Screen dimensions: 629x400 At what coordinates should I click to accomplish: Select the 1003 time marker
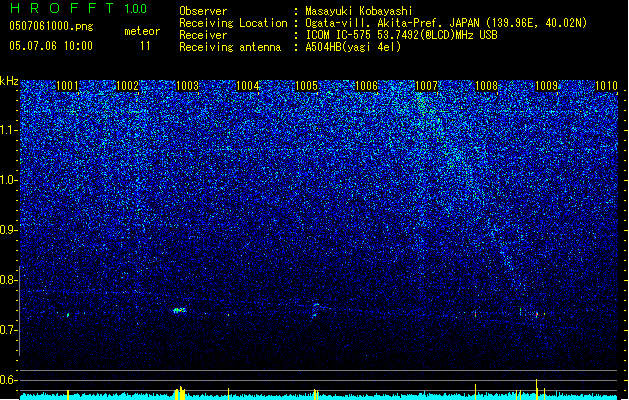click(x=187, y=85)
